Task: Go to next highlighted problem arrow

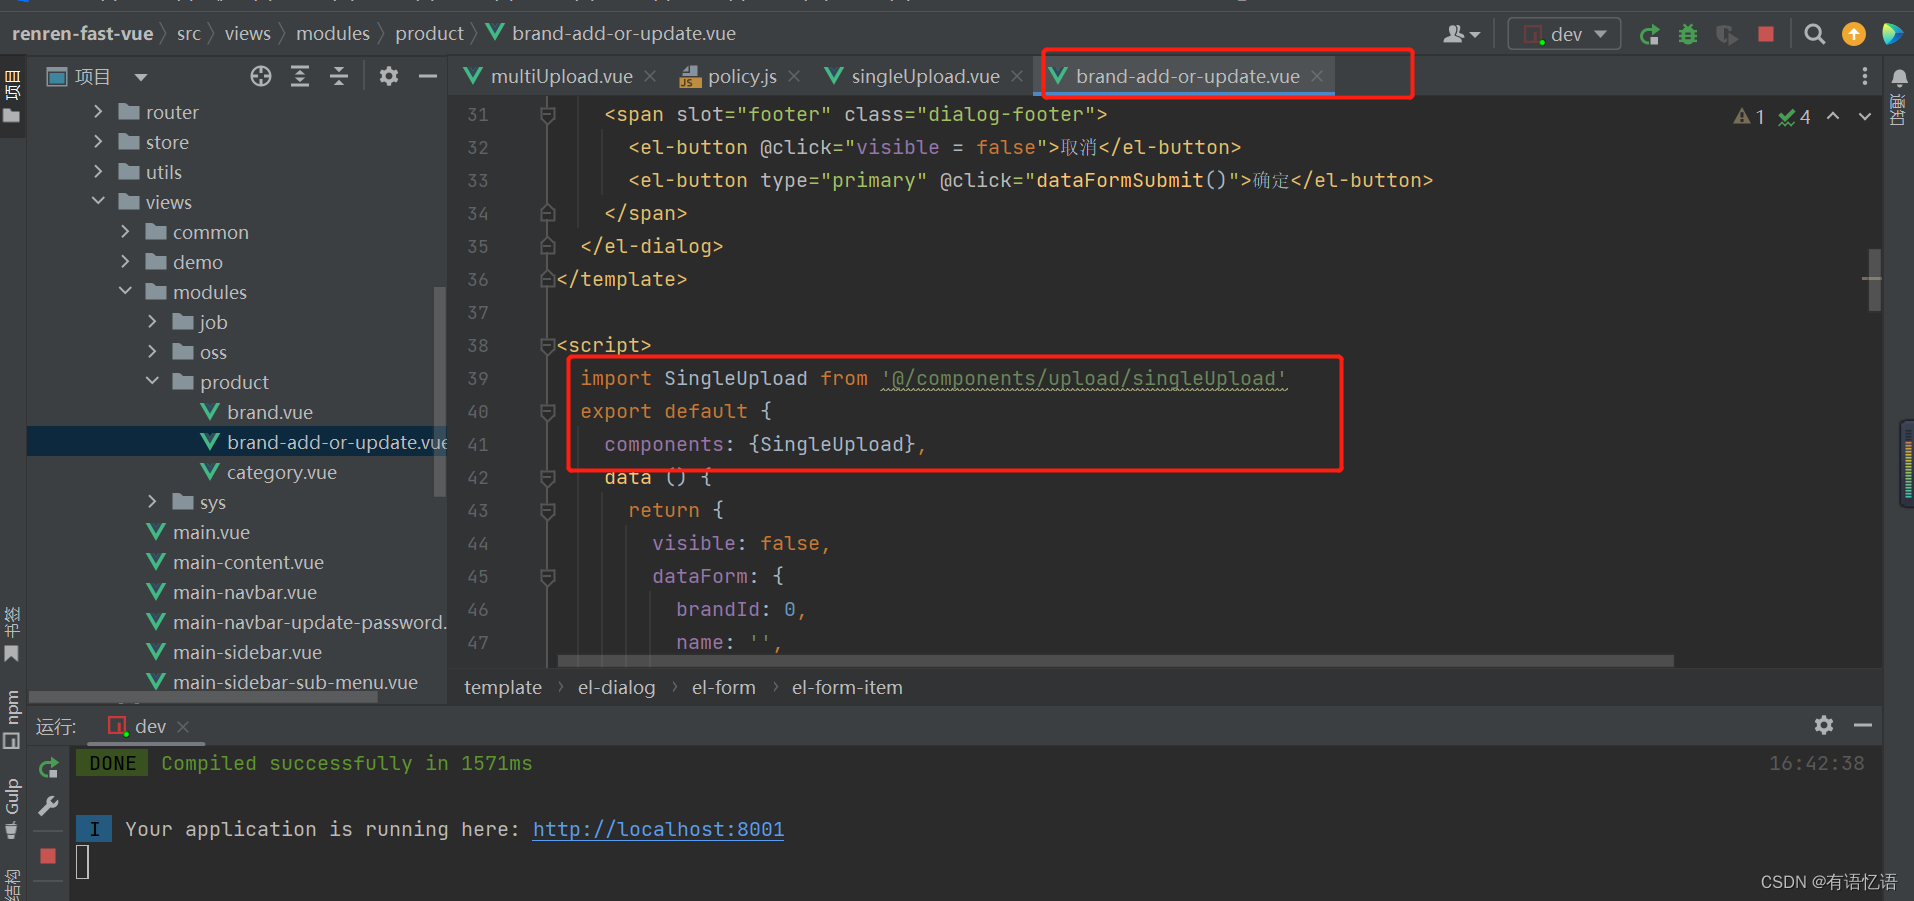Action: click(x=1865, y=117)
